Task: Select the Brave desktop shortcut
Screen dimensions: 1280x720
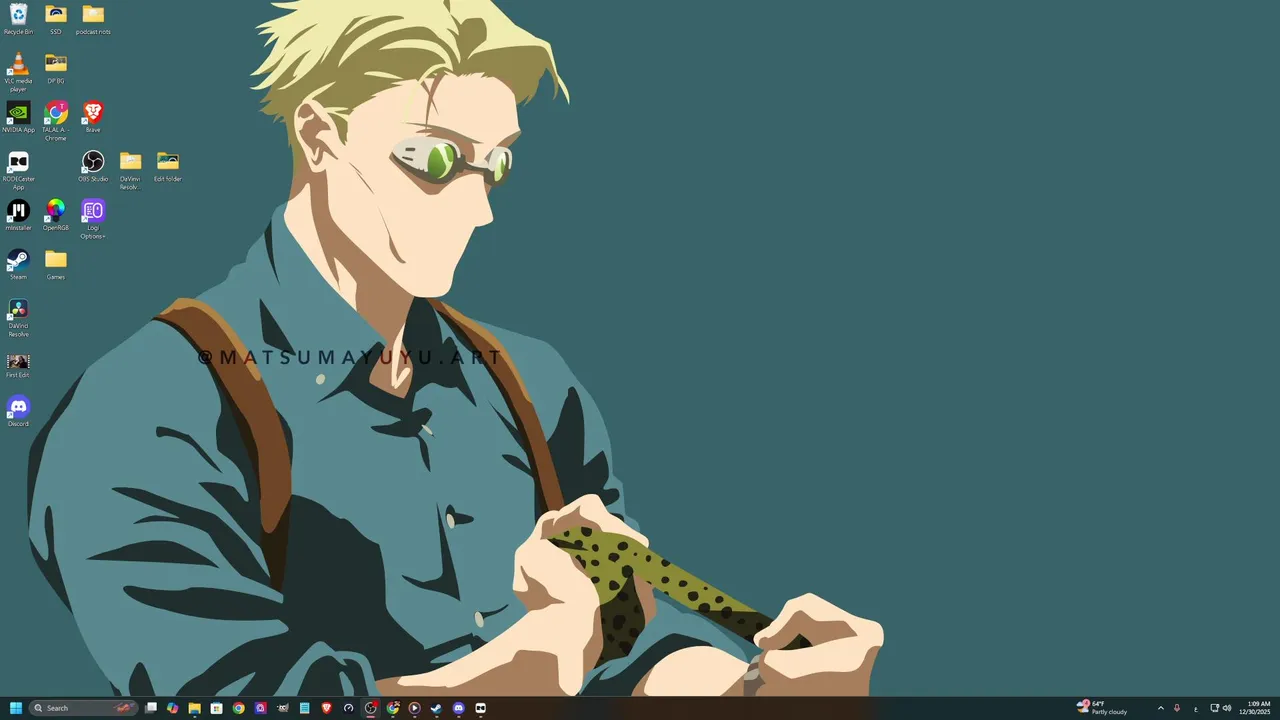Action: point(93,117)
